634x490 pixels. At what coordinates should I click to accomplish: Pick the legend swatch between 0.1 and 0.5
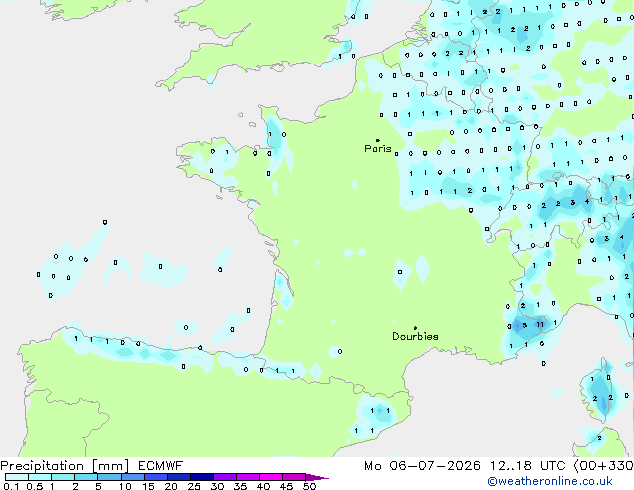(x=17, y=477)
